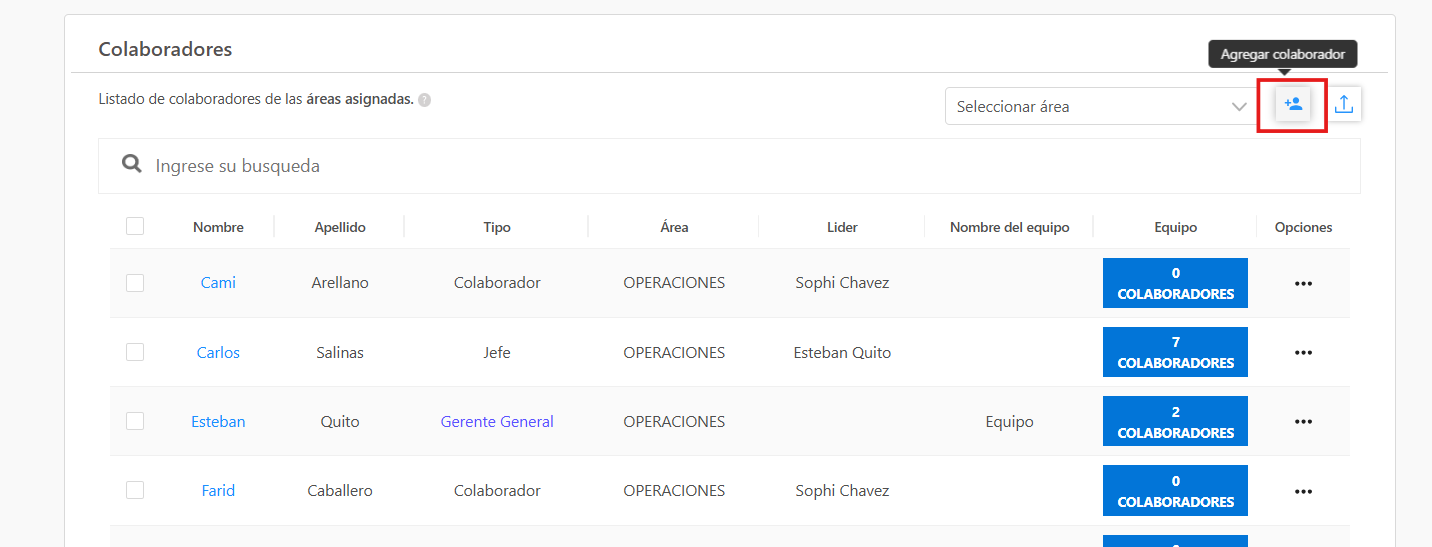Viewport: 1432px width, 547px height.
Task: Click Sophi Chavez in Cami's row
Action: [842, 283]
